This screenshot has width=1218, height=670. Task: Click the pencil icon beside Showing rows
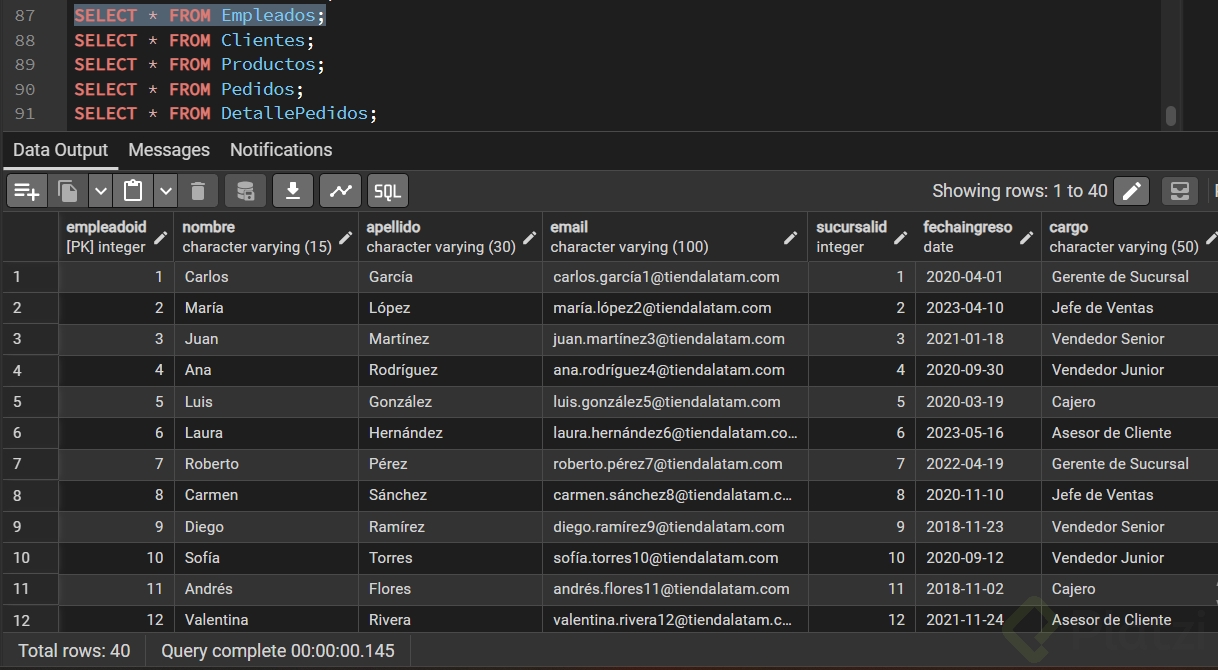(x=1132, y=191)
